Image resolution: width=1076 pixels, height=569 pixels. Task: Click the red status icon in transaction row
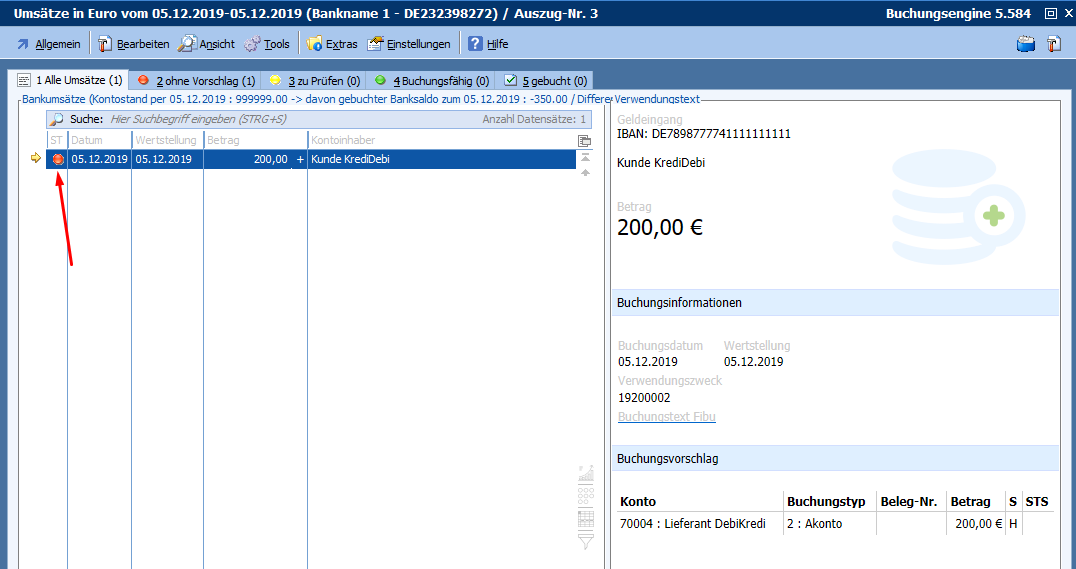coord(57,159)
